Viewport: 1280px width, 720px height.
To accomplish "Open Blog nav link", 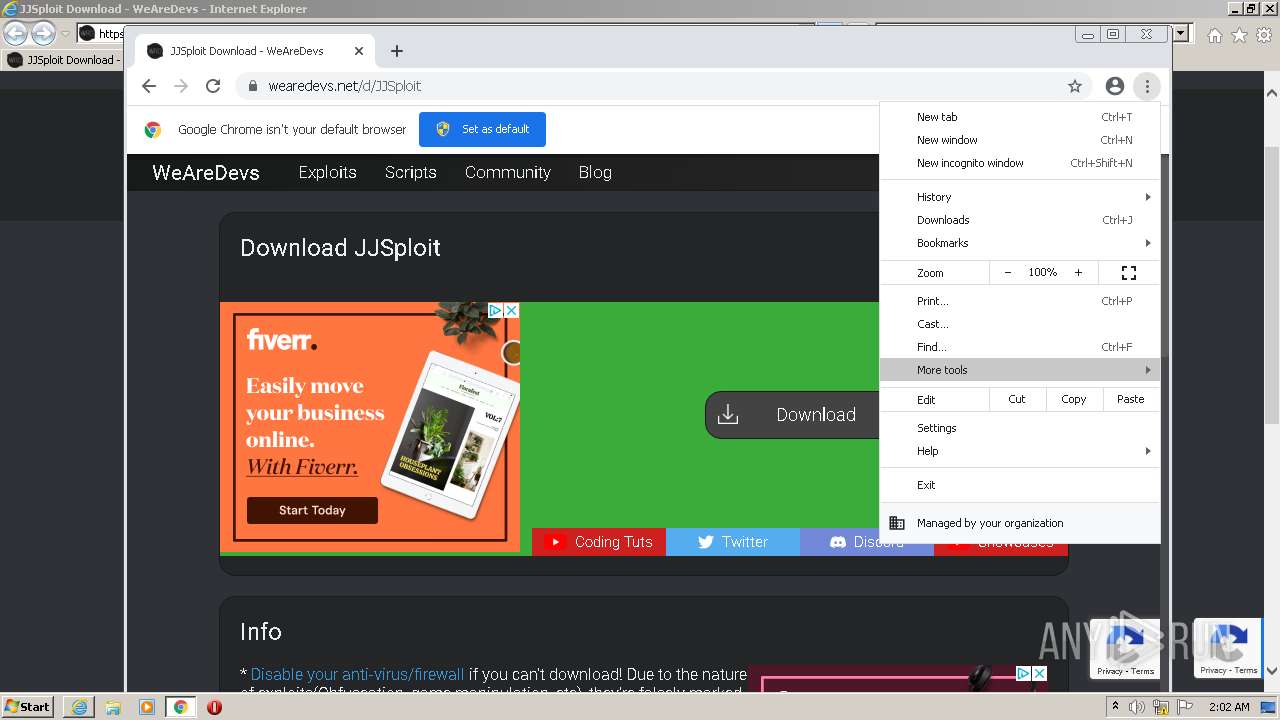I will click(595, 172).
